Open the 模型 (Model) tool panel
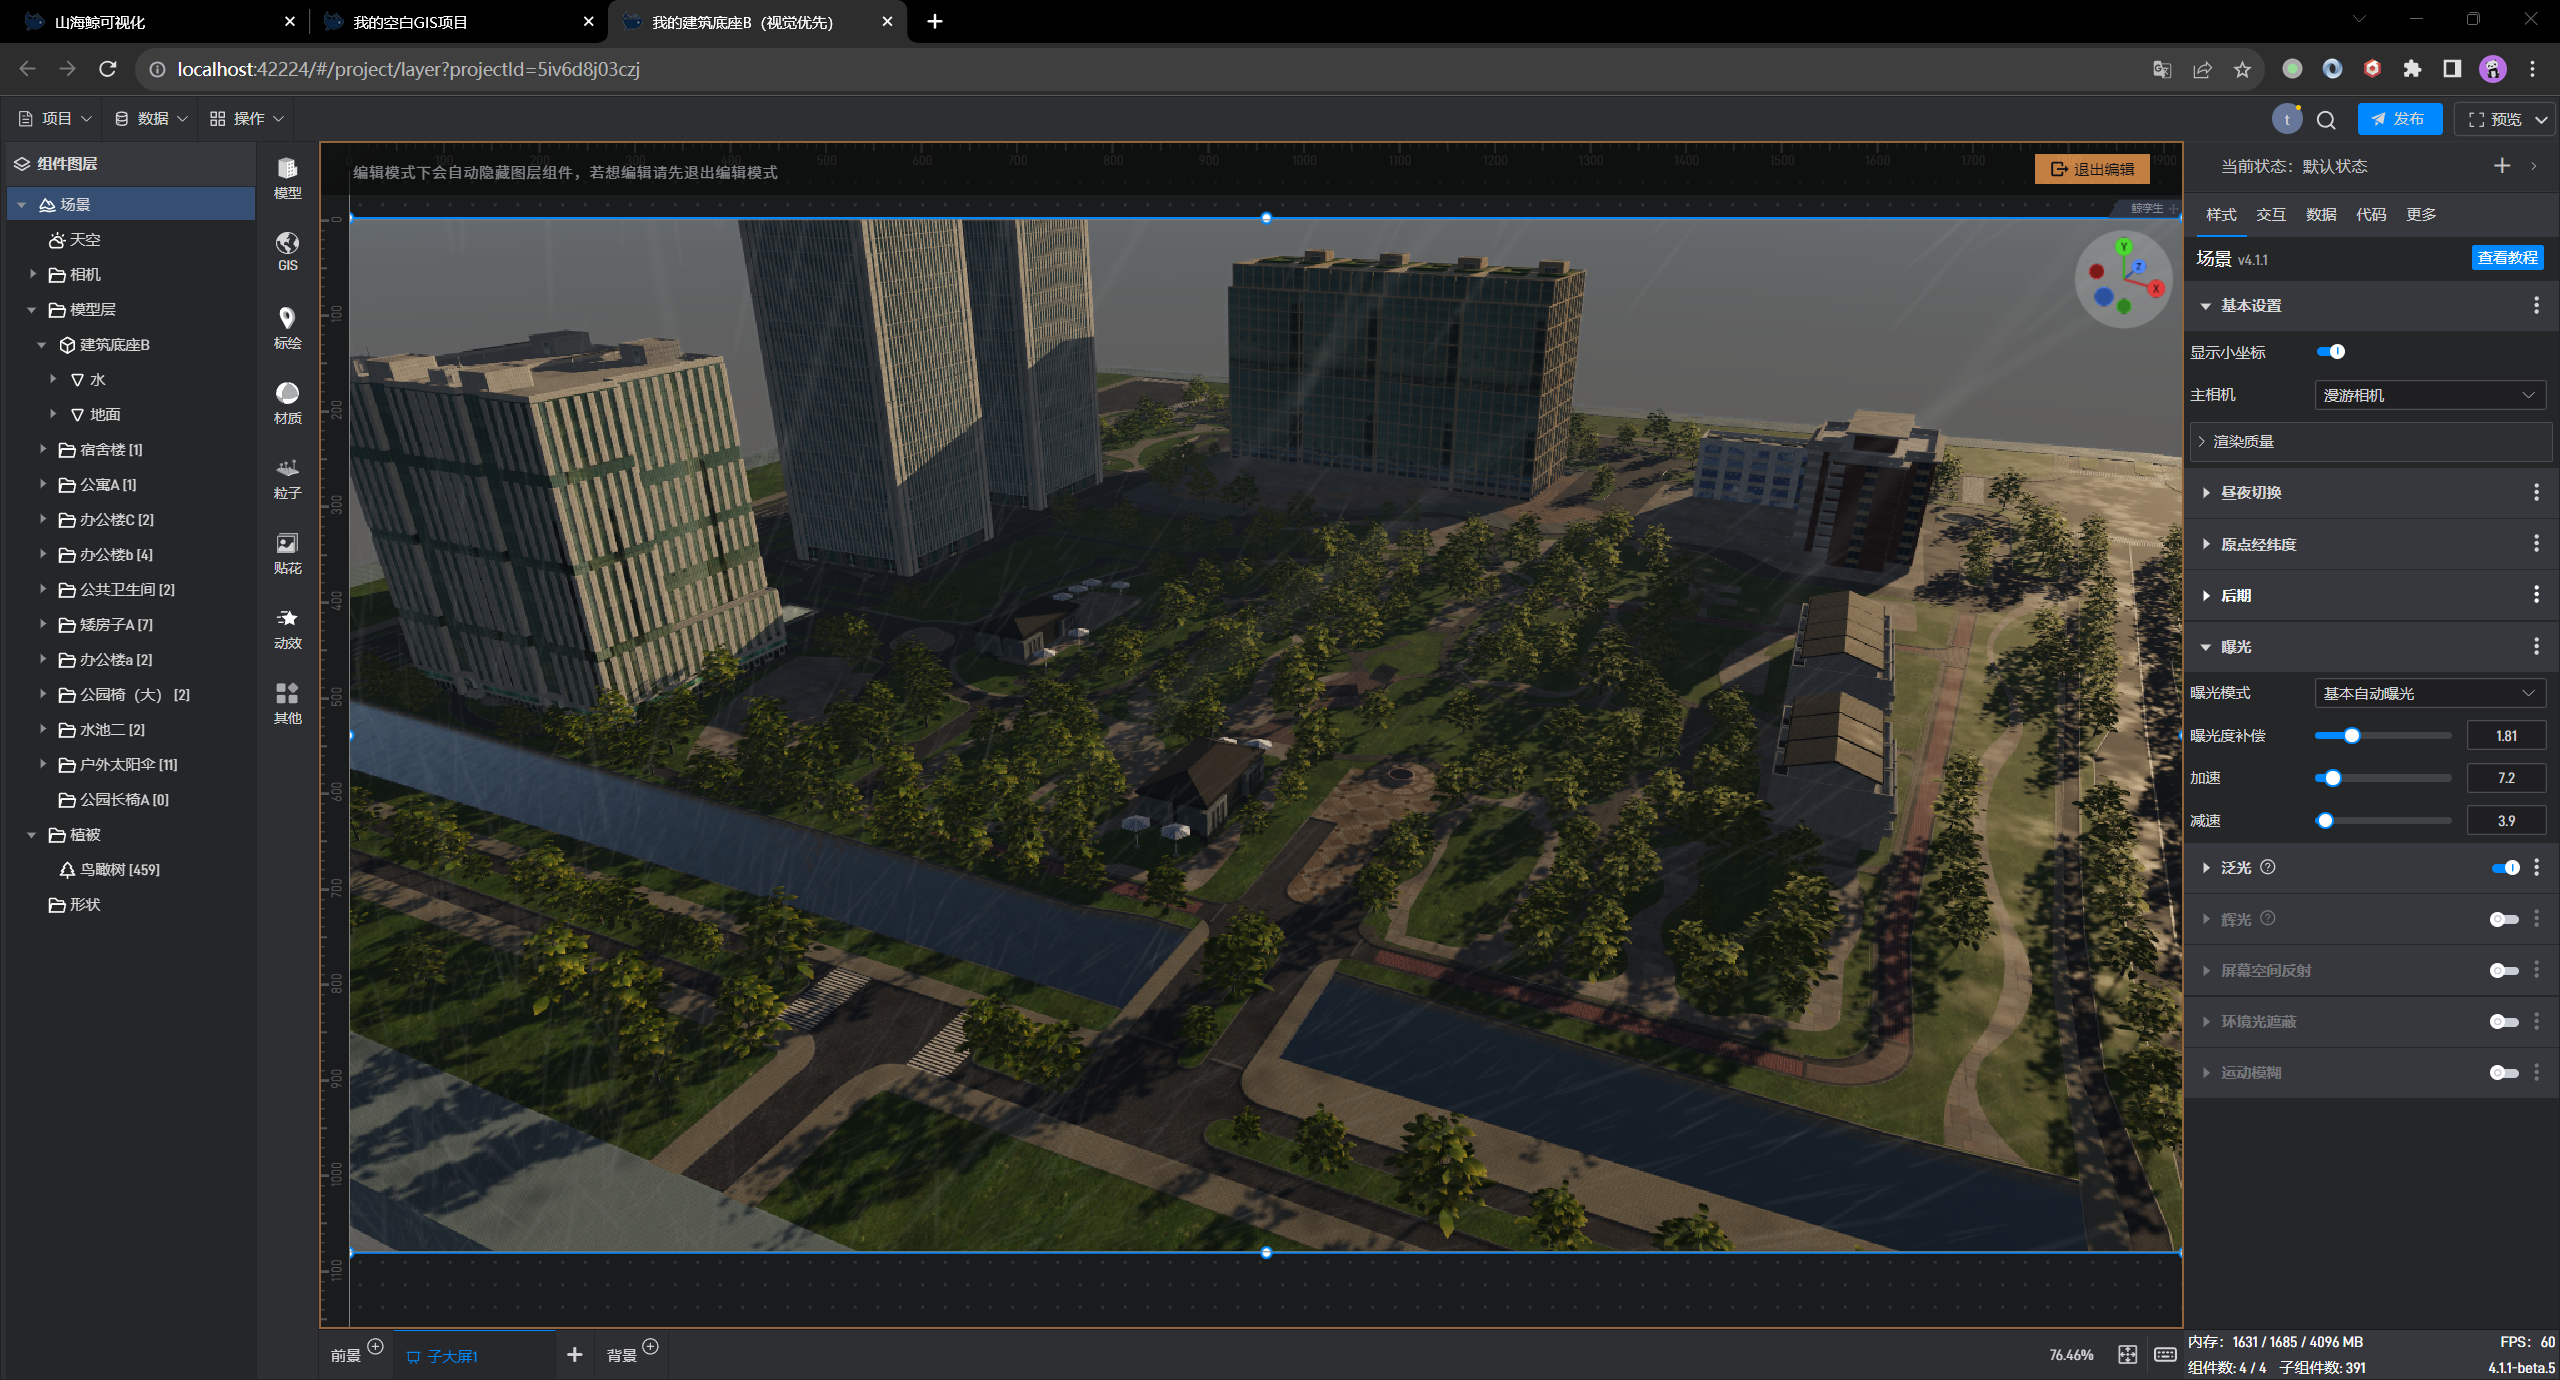The image size is (2560, 1380). coord(287,178)
